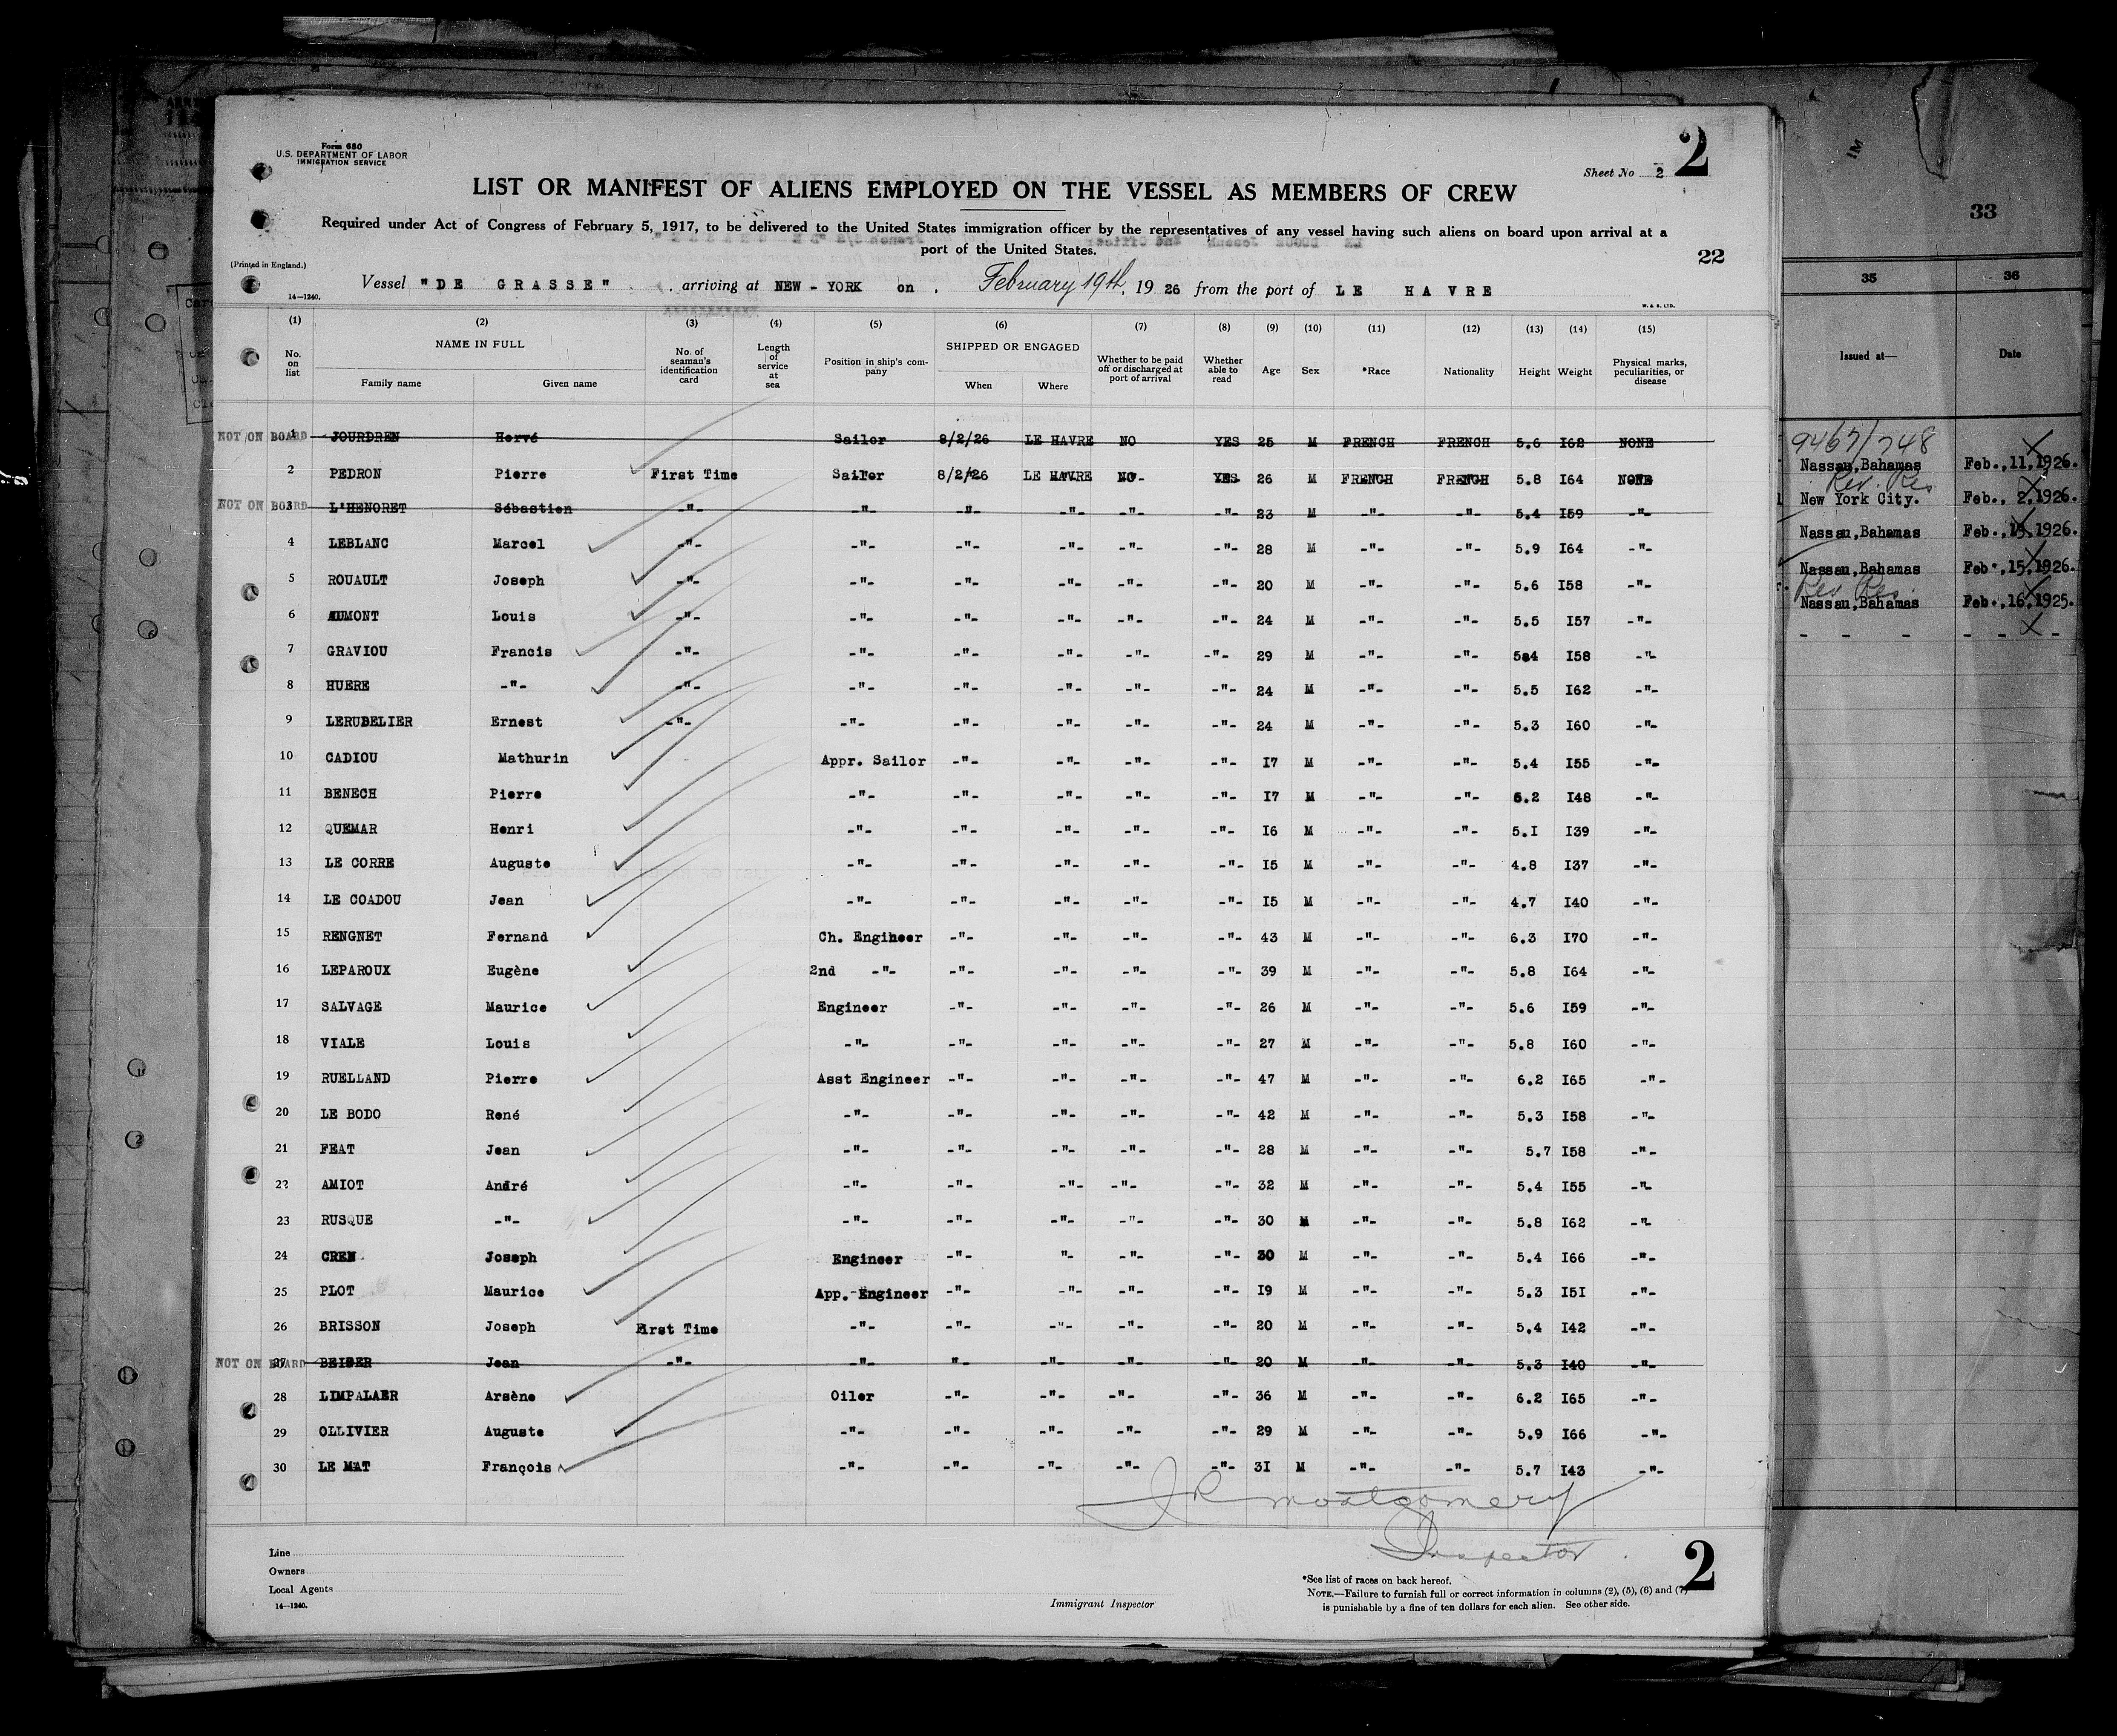Image resolution: width=2117 pixels, height=1736 pixels.
Task: Click the family name PEDRON
Action: pos(353,473)
